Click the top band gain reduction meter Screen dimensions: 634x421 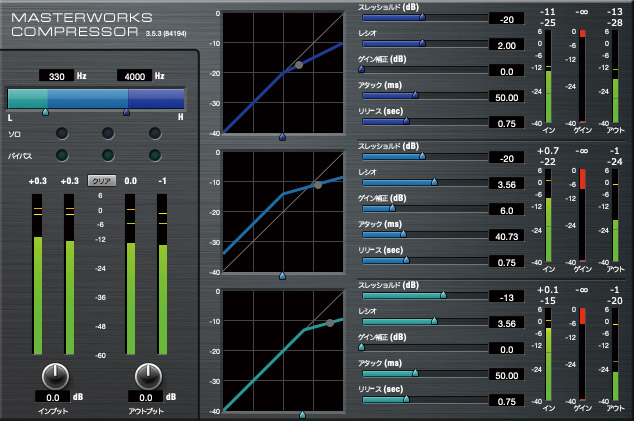click(x=582, y=76)
